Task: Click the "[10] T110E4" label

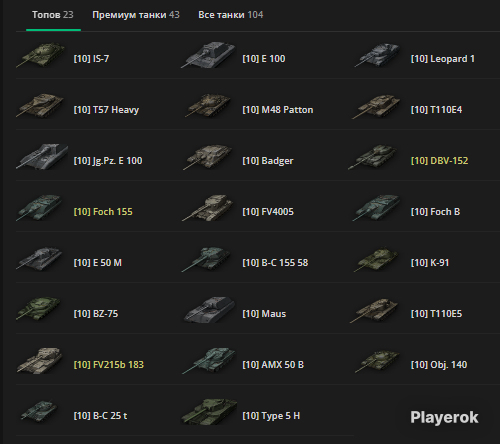Action: [x=436, y=110]
